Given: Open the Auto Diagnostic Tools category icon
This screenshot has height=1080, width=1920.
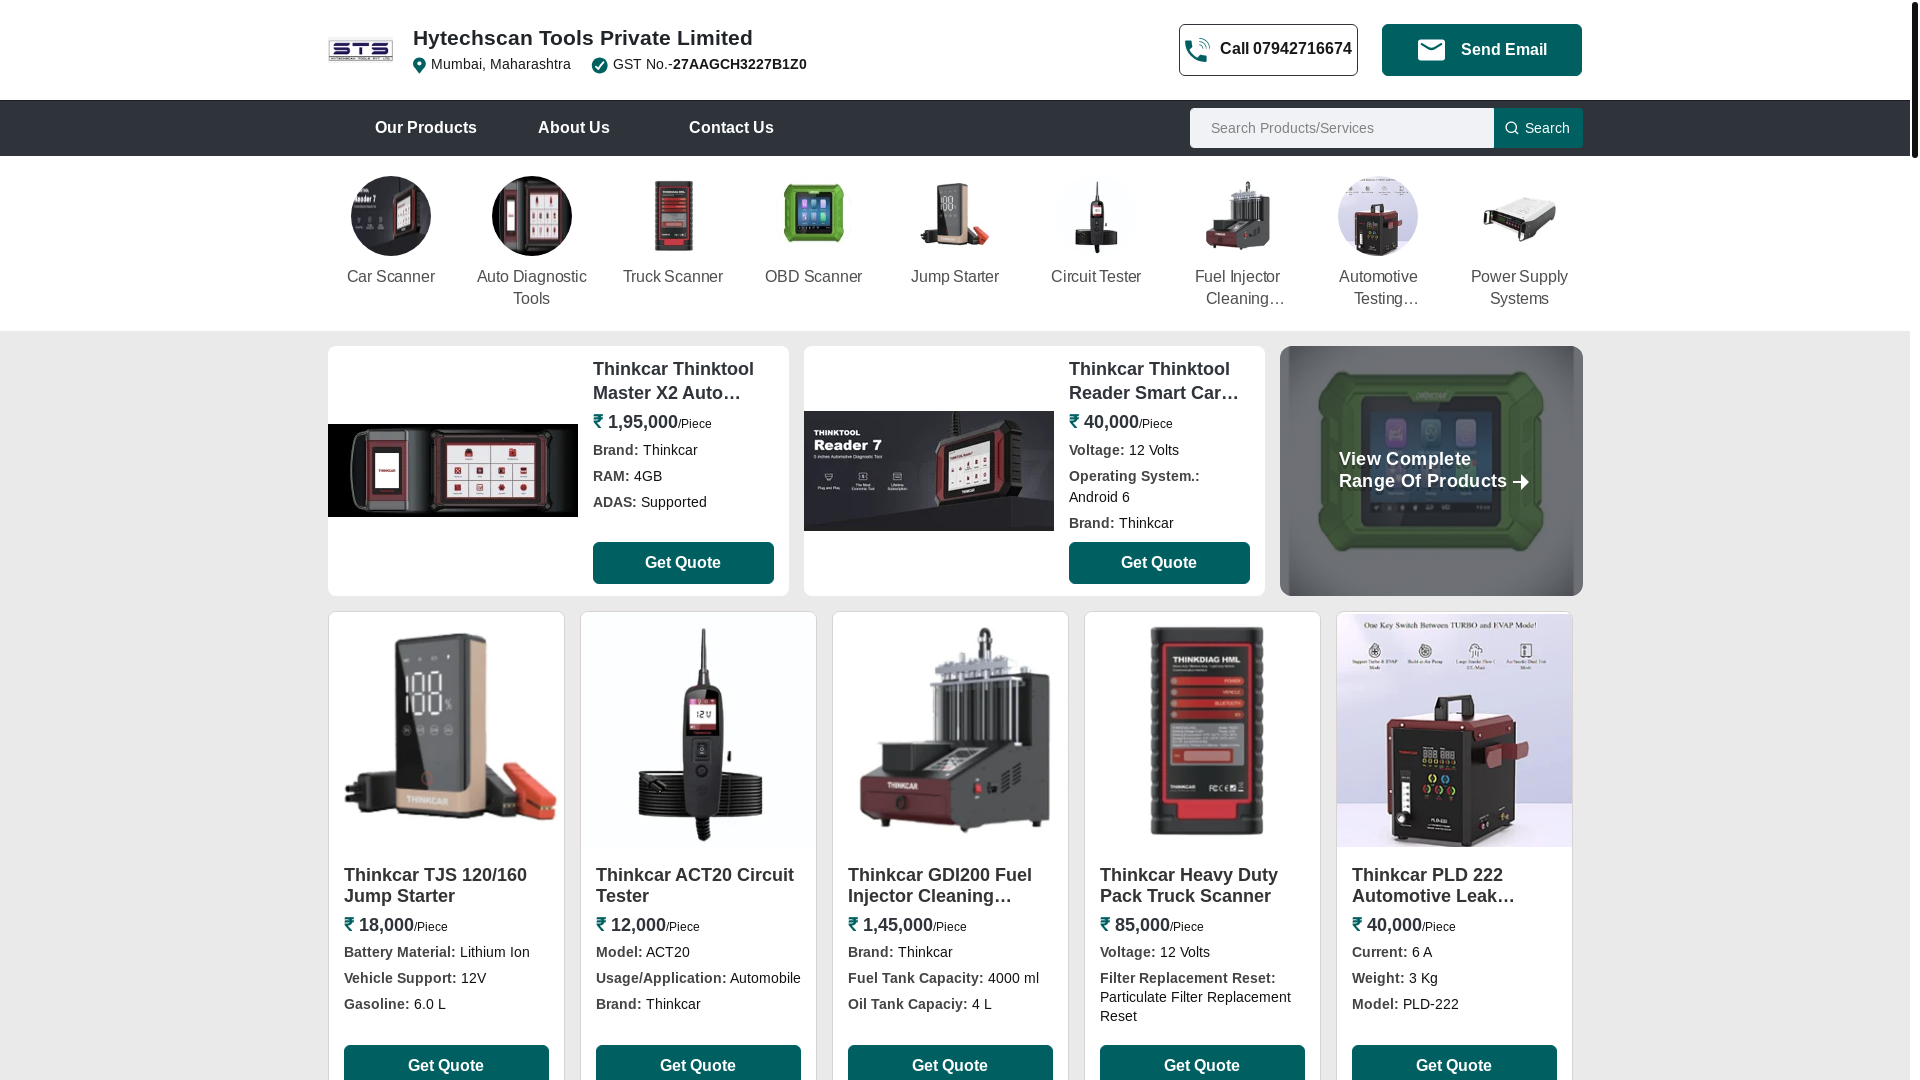Looking at the screenshot, I should (532, 216).
